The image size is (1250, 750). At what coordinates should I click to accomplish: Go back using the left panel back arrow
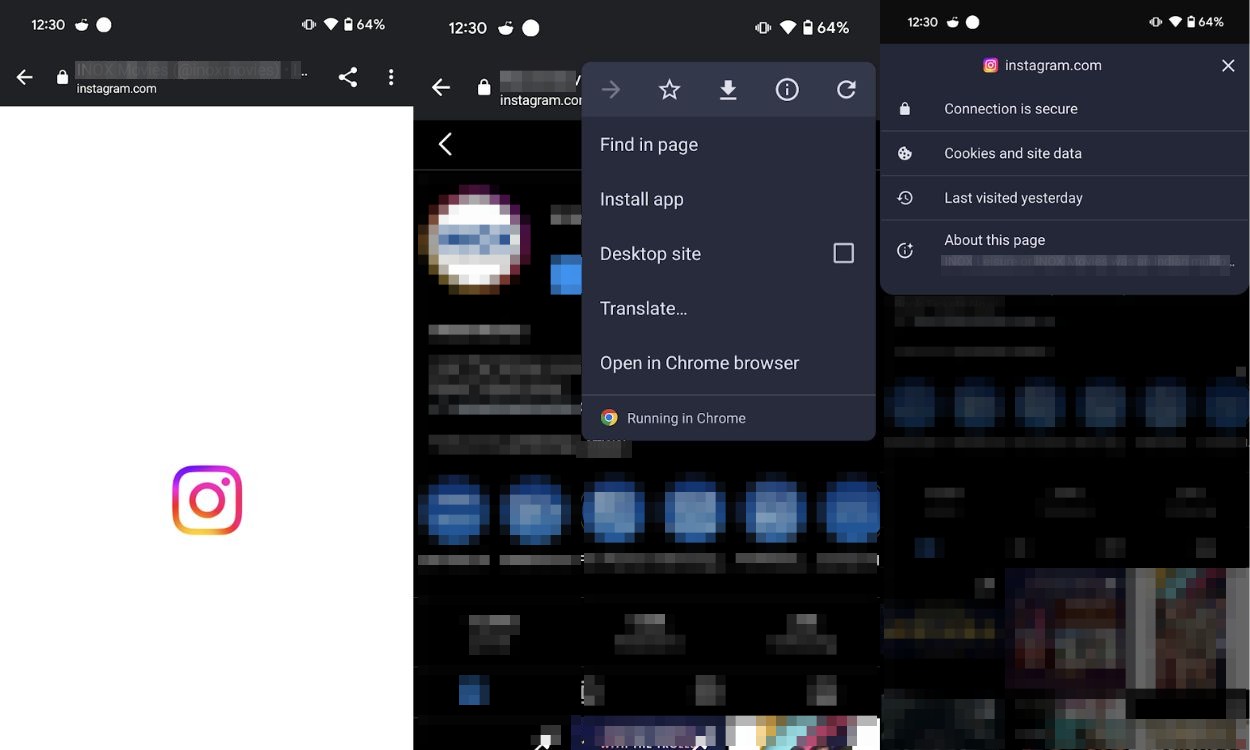25,77
